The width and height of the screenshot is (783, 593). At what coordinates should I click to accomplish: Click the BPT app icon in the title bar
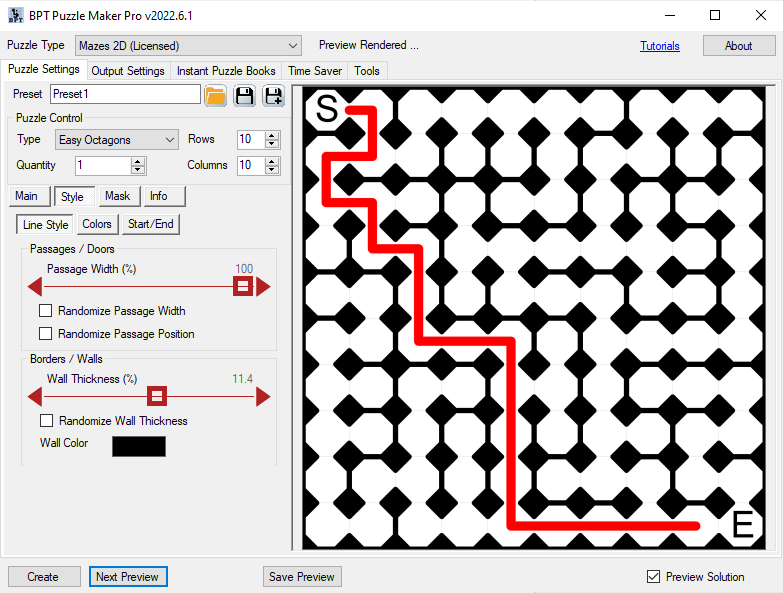[x=14, y=15]
